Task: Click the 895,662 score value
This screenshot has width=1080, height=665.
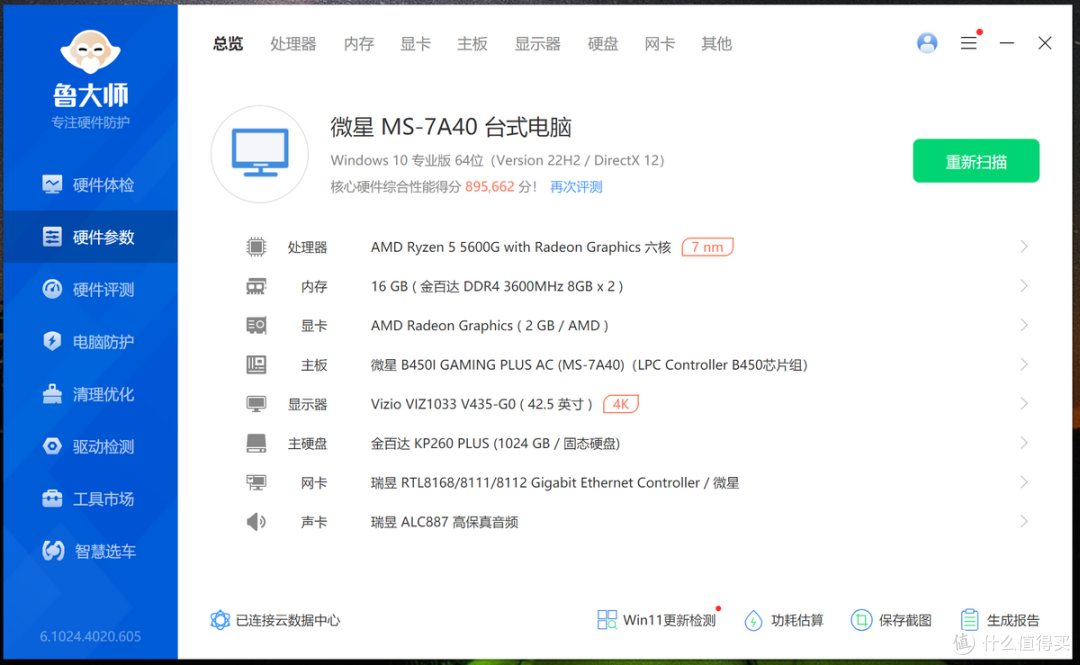Action: coord(490,187)
